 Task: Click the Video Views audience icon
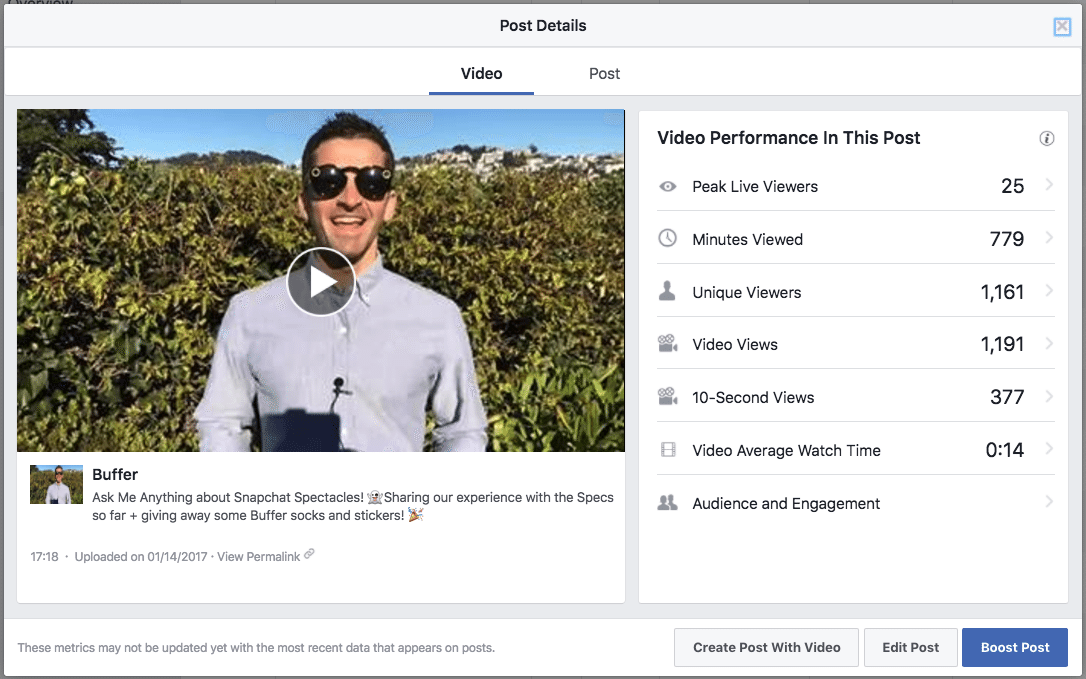[668, 344]
